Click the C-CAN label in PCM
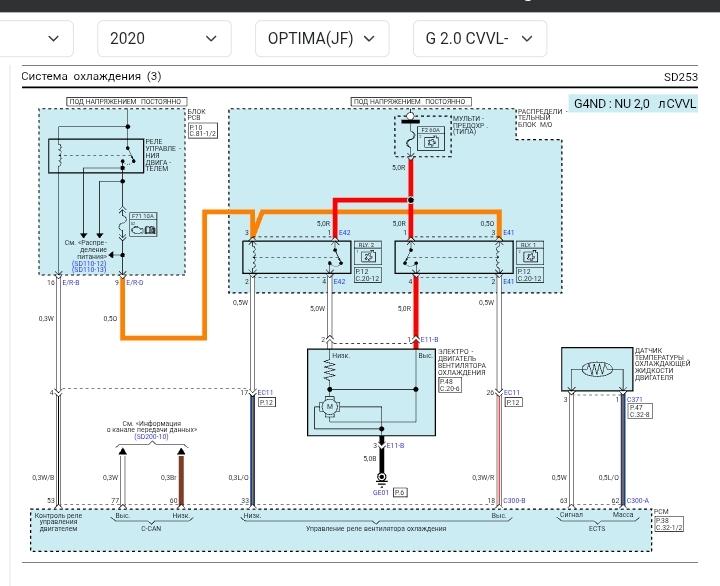This screenshot has height=586, width=720. tap(151, 529)
